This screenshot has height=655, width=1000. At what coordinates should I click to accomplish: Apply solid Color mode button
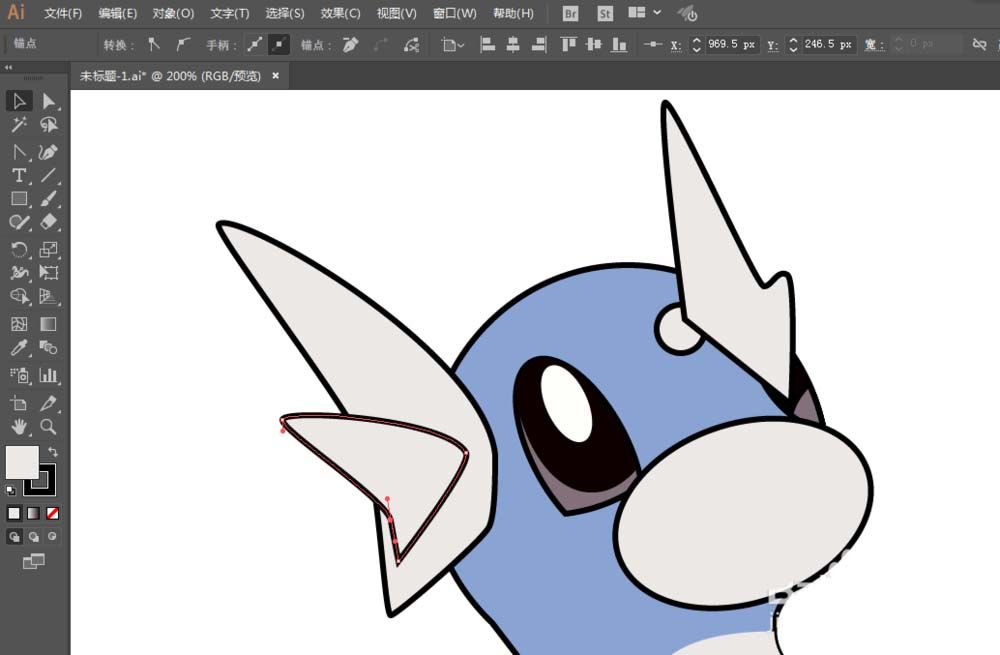tap(14, 513)
